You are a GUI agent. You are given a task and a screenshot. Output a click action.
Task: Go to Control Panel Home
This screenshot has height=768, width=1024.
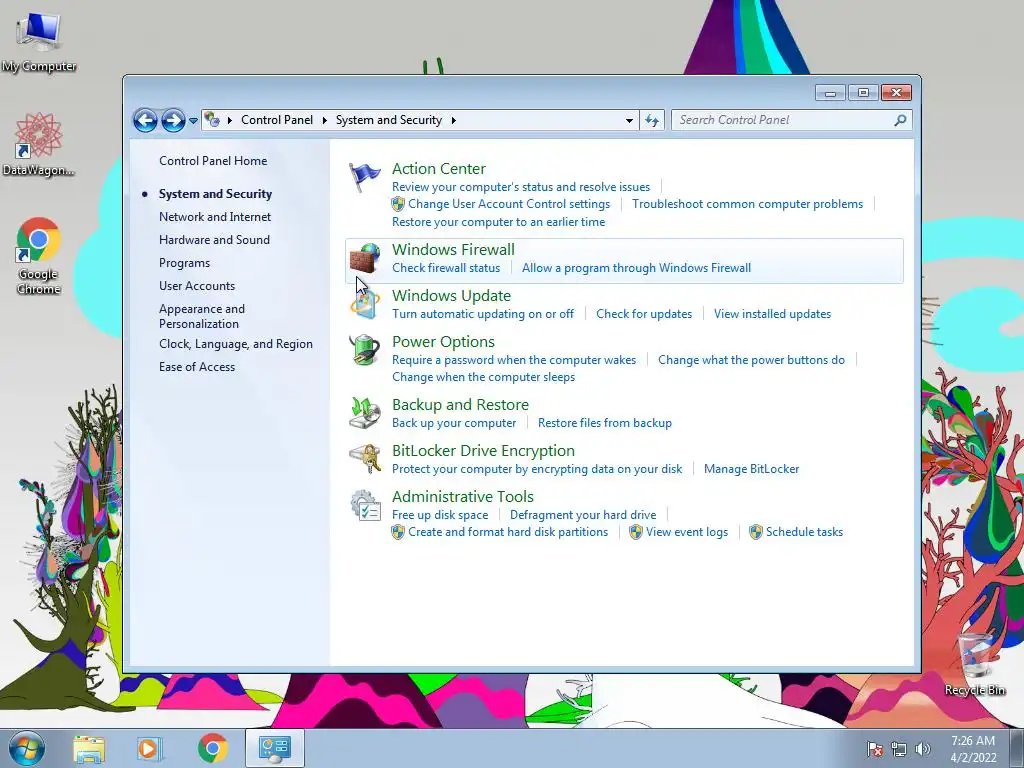(213, 161)
